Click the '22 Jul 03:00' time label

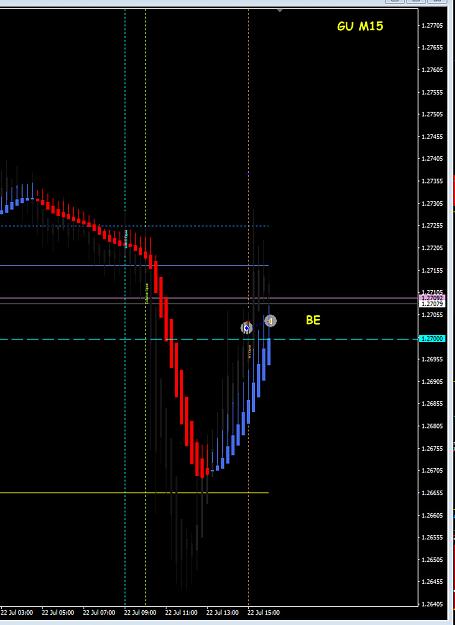pos(17,612)
